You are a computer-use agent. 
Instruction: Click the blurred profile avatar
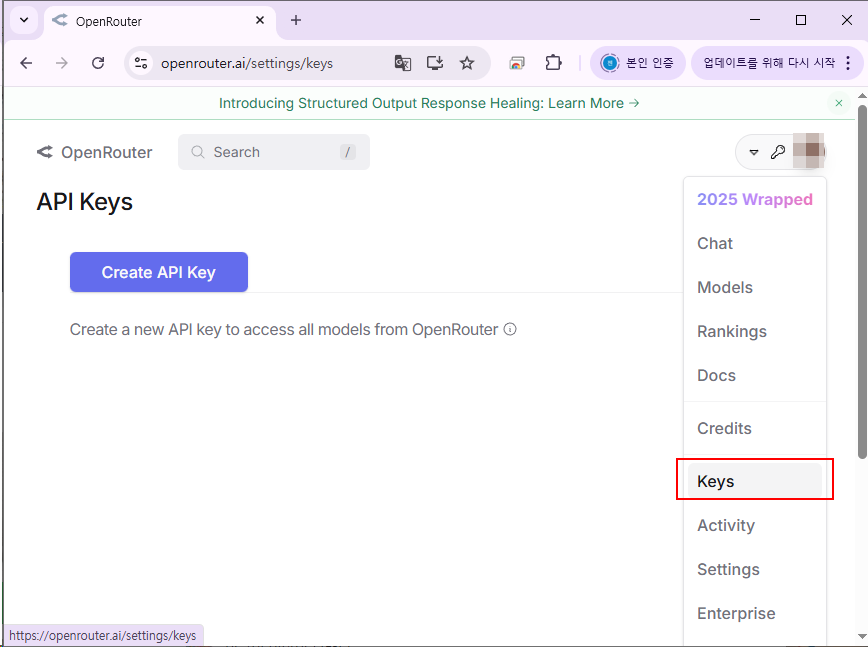tap(809, 151)
